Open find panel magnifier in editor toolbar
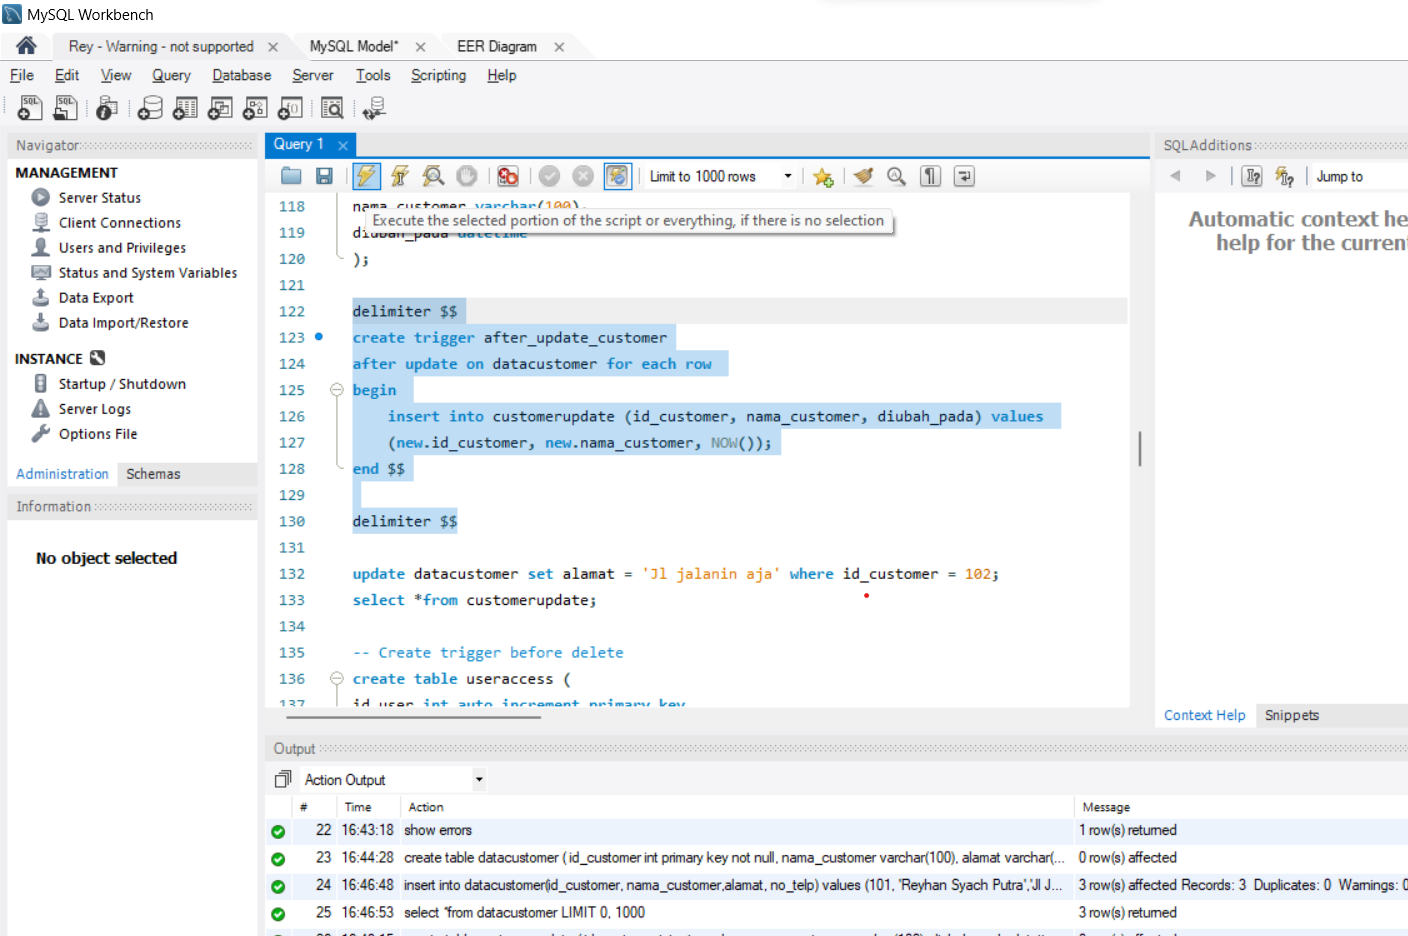This screenshot has height=936, width=1408. pyautogui.click(x=897, y=176)
